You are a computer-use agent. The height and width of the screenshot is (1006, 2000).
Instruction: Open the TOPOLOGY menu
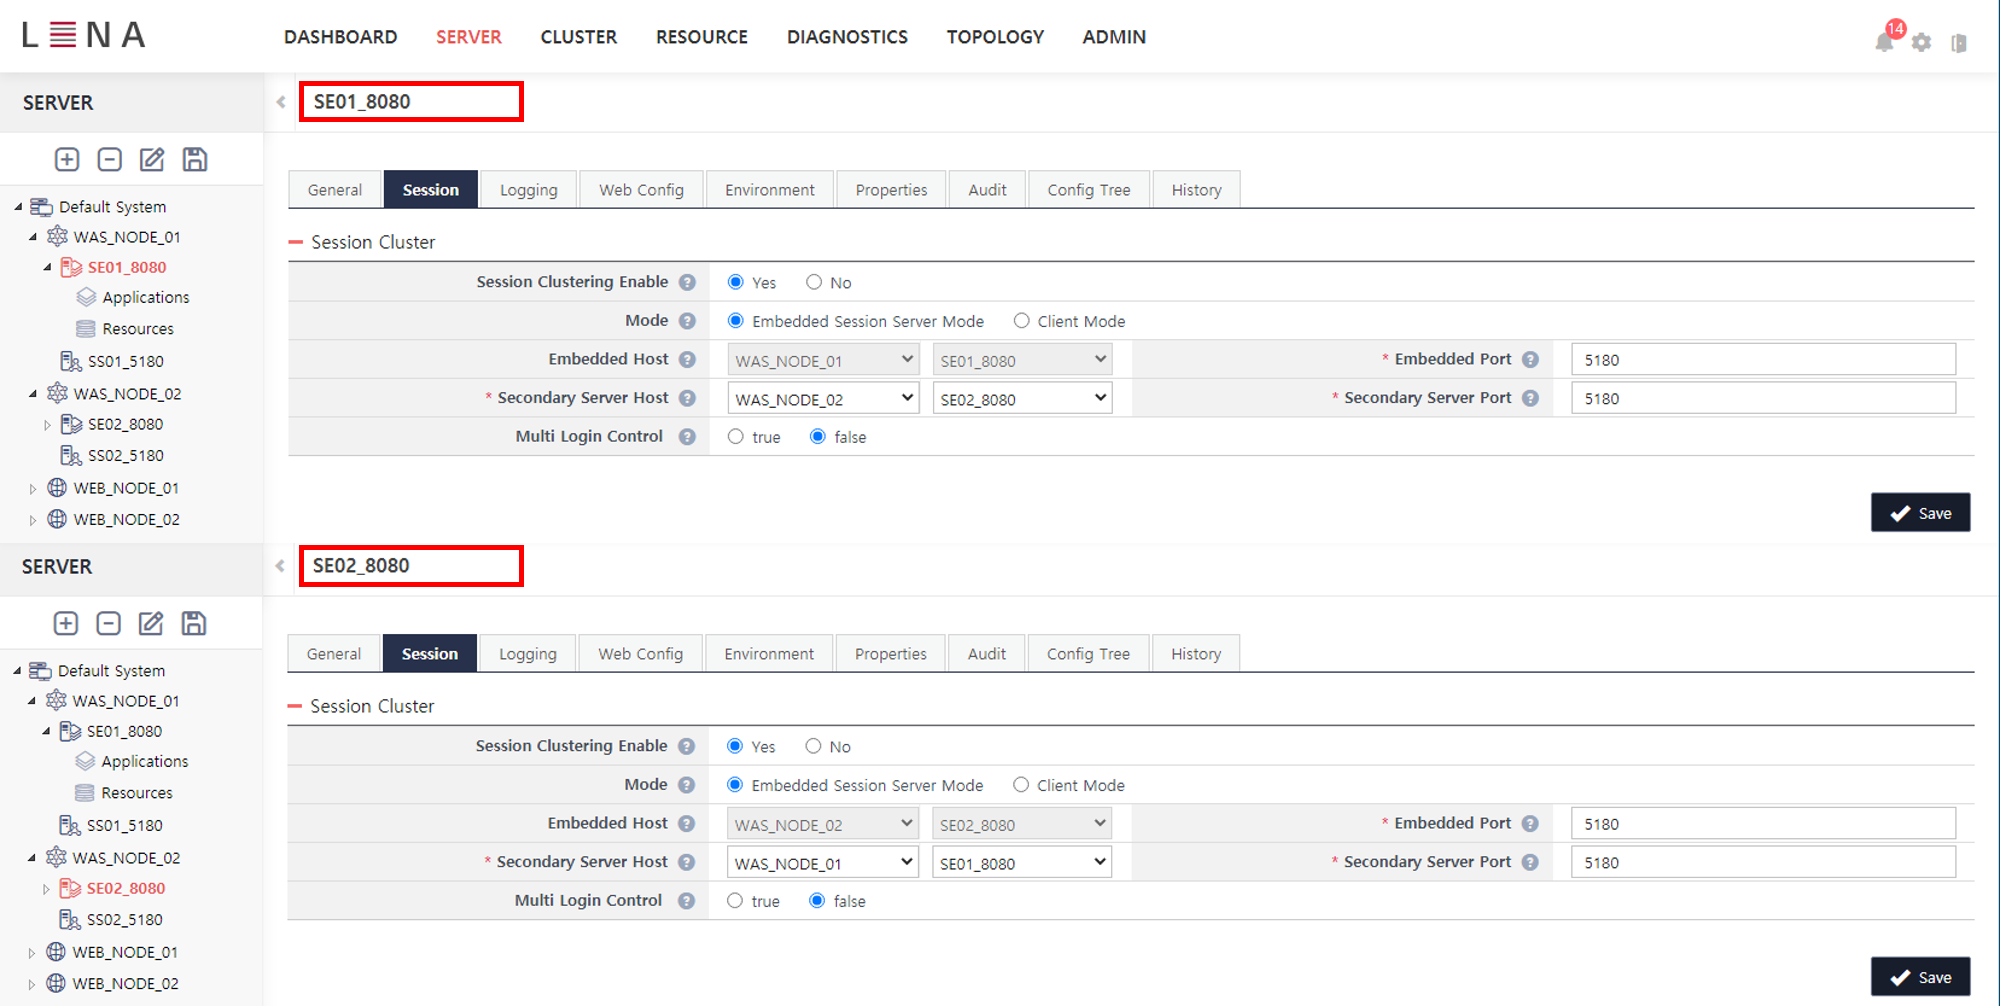[x=994, y=37]
